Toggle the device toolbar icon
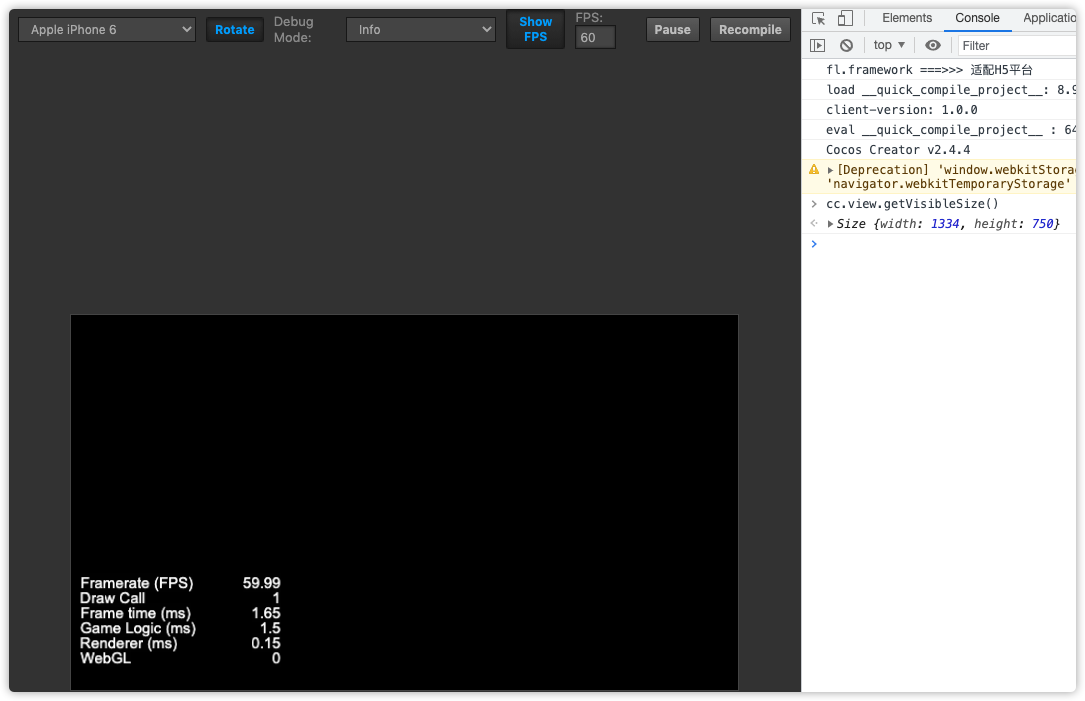This screenshot has width=1085, height=701. [x=845, y=18]
